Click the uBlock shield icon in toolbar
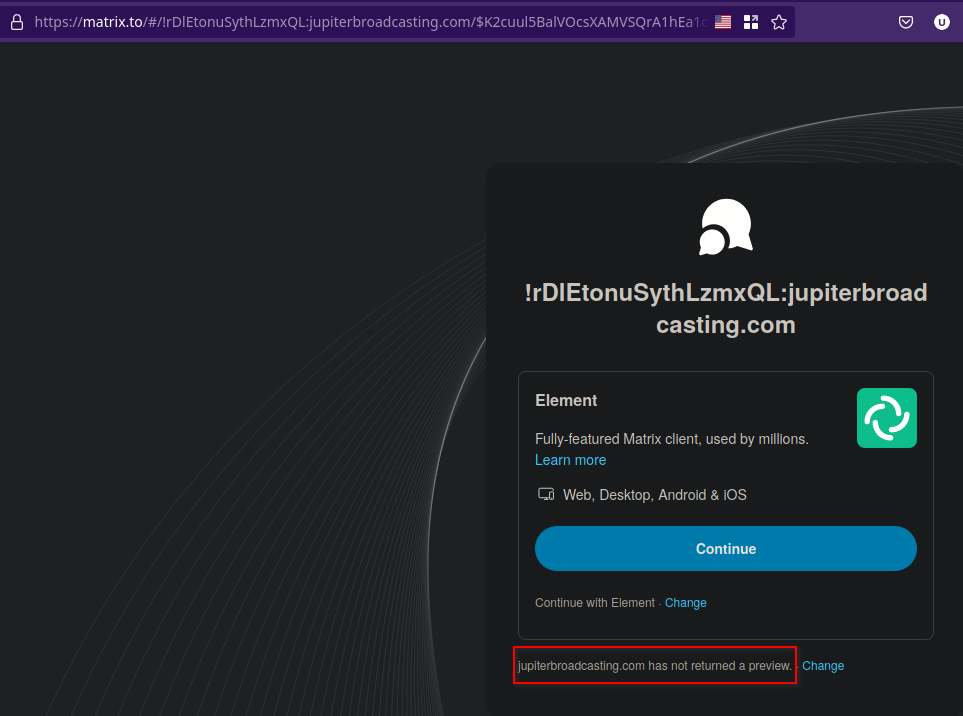Viewport: 963px width, 716px height. point(942,22)
